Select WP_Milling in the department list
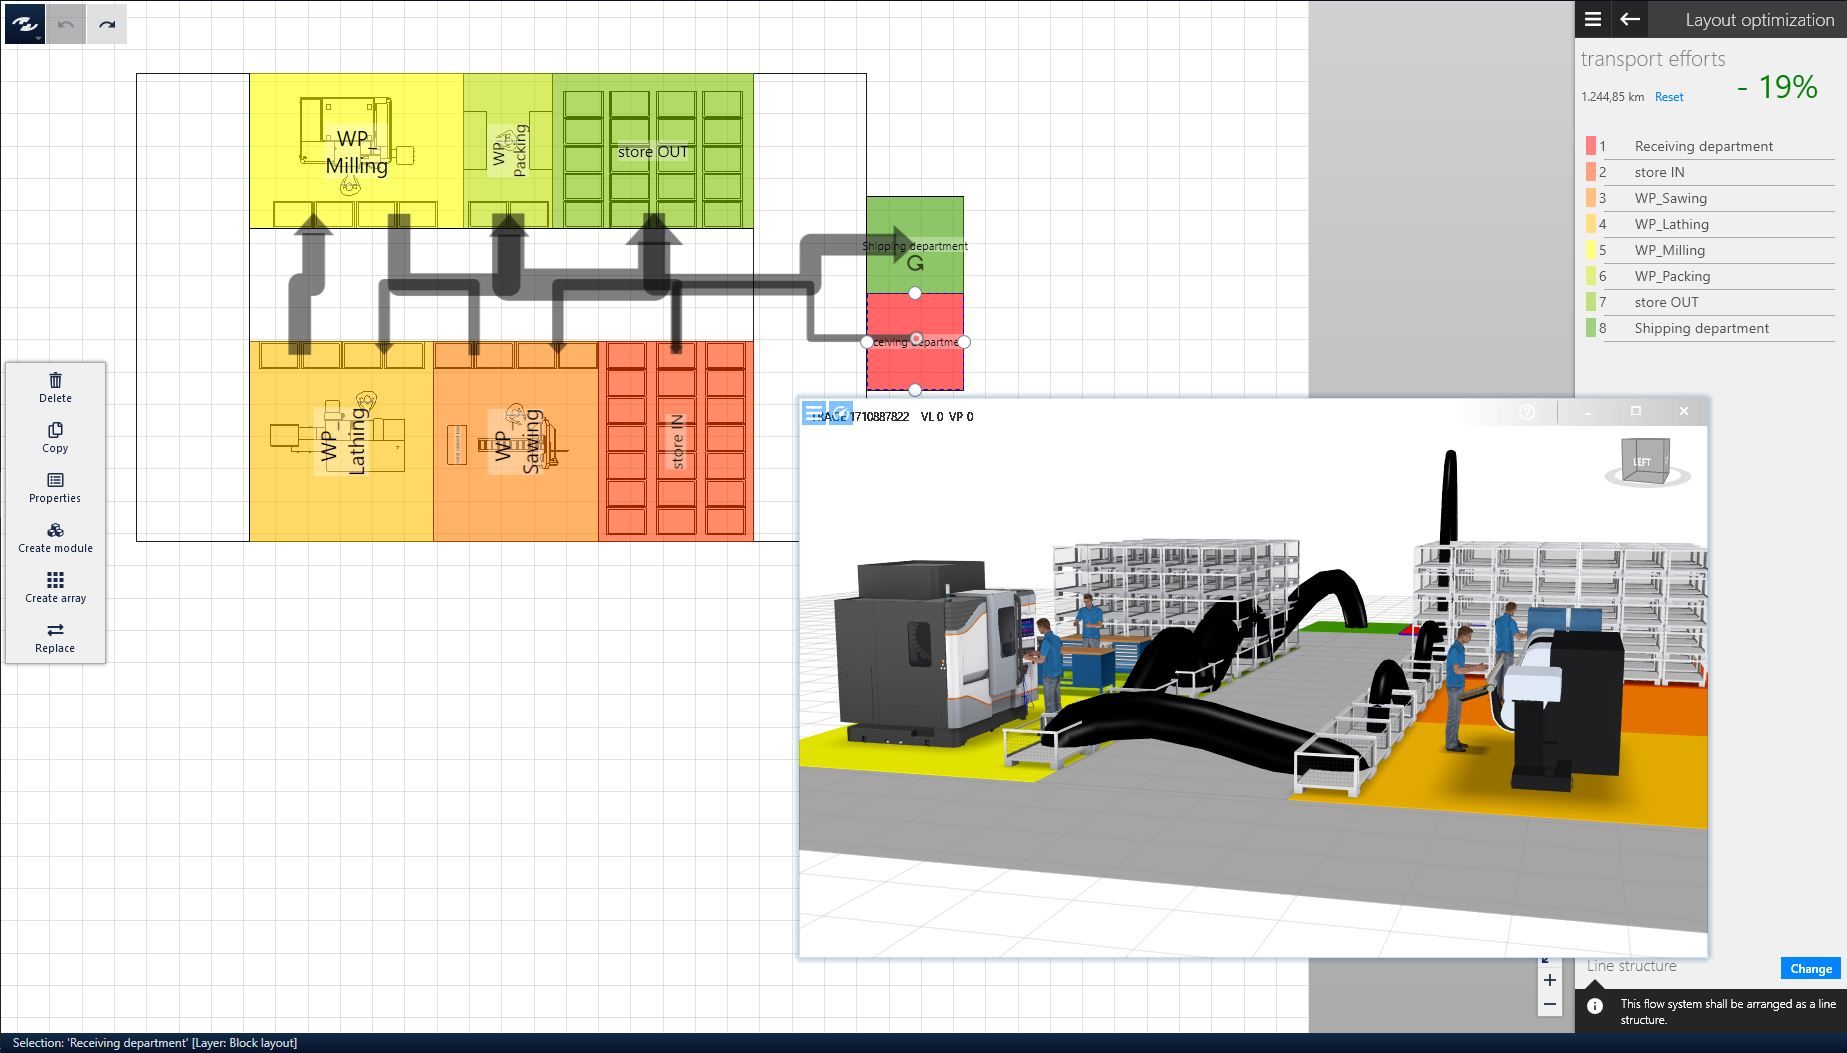 click(1669, 250)
